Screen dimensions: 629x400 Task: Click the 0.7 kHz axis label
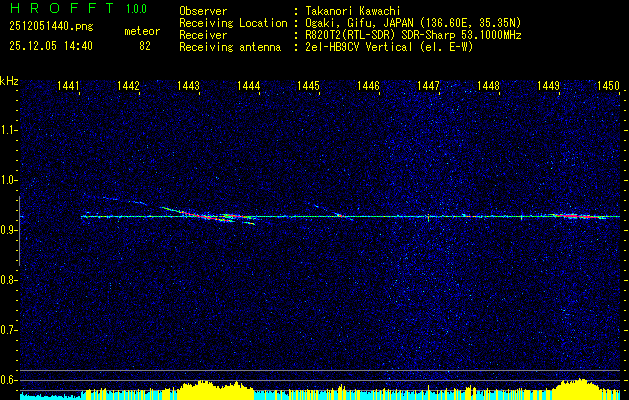[x=8, y=330]
